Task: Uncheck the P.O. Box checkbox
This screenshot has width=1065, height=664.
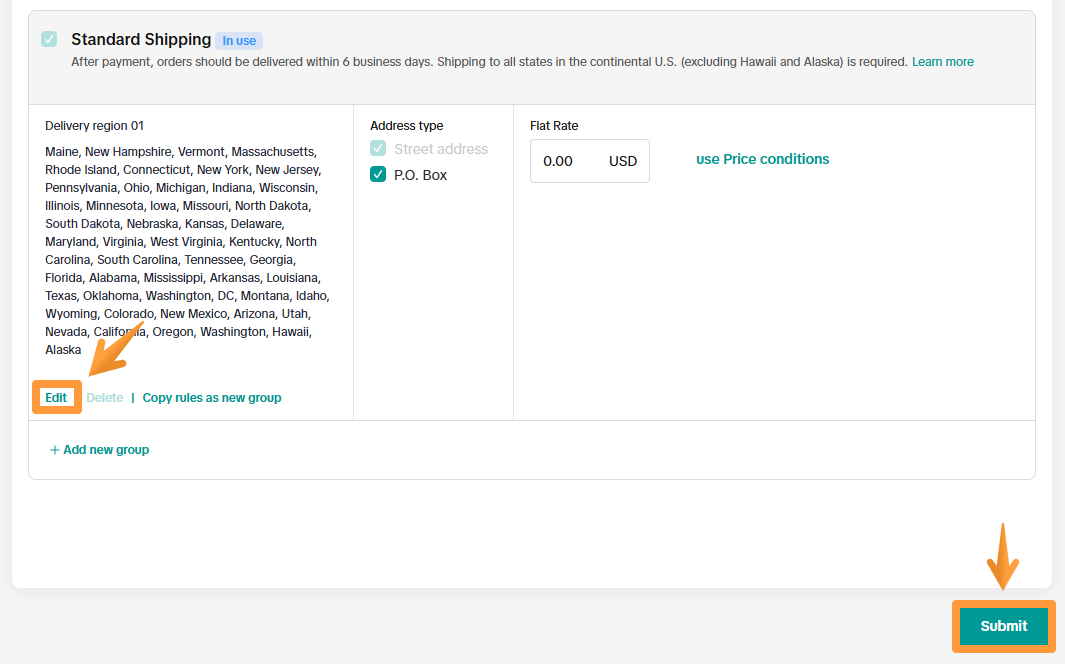Action: 378,174
